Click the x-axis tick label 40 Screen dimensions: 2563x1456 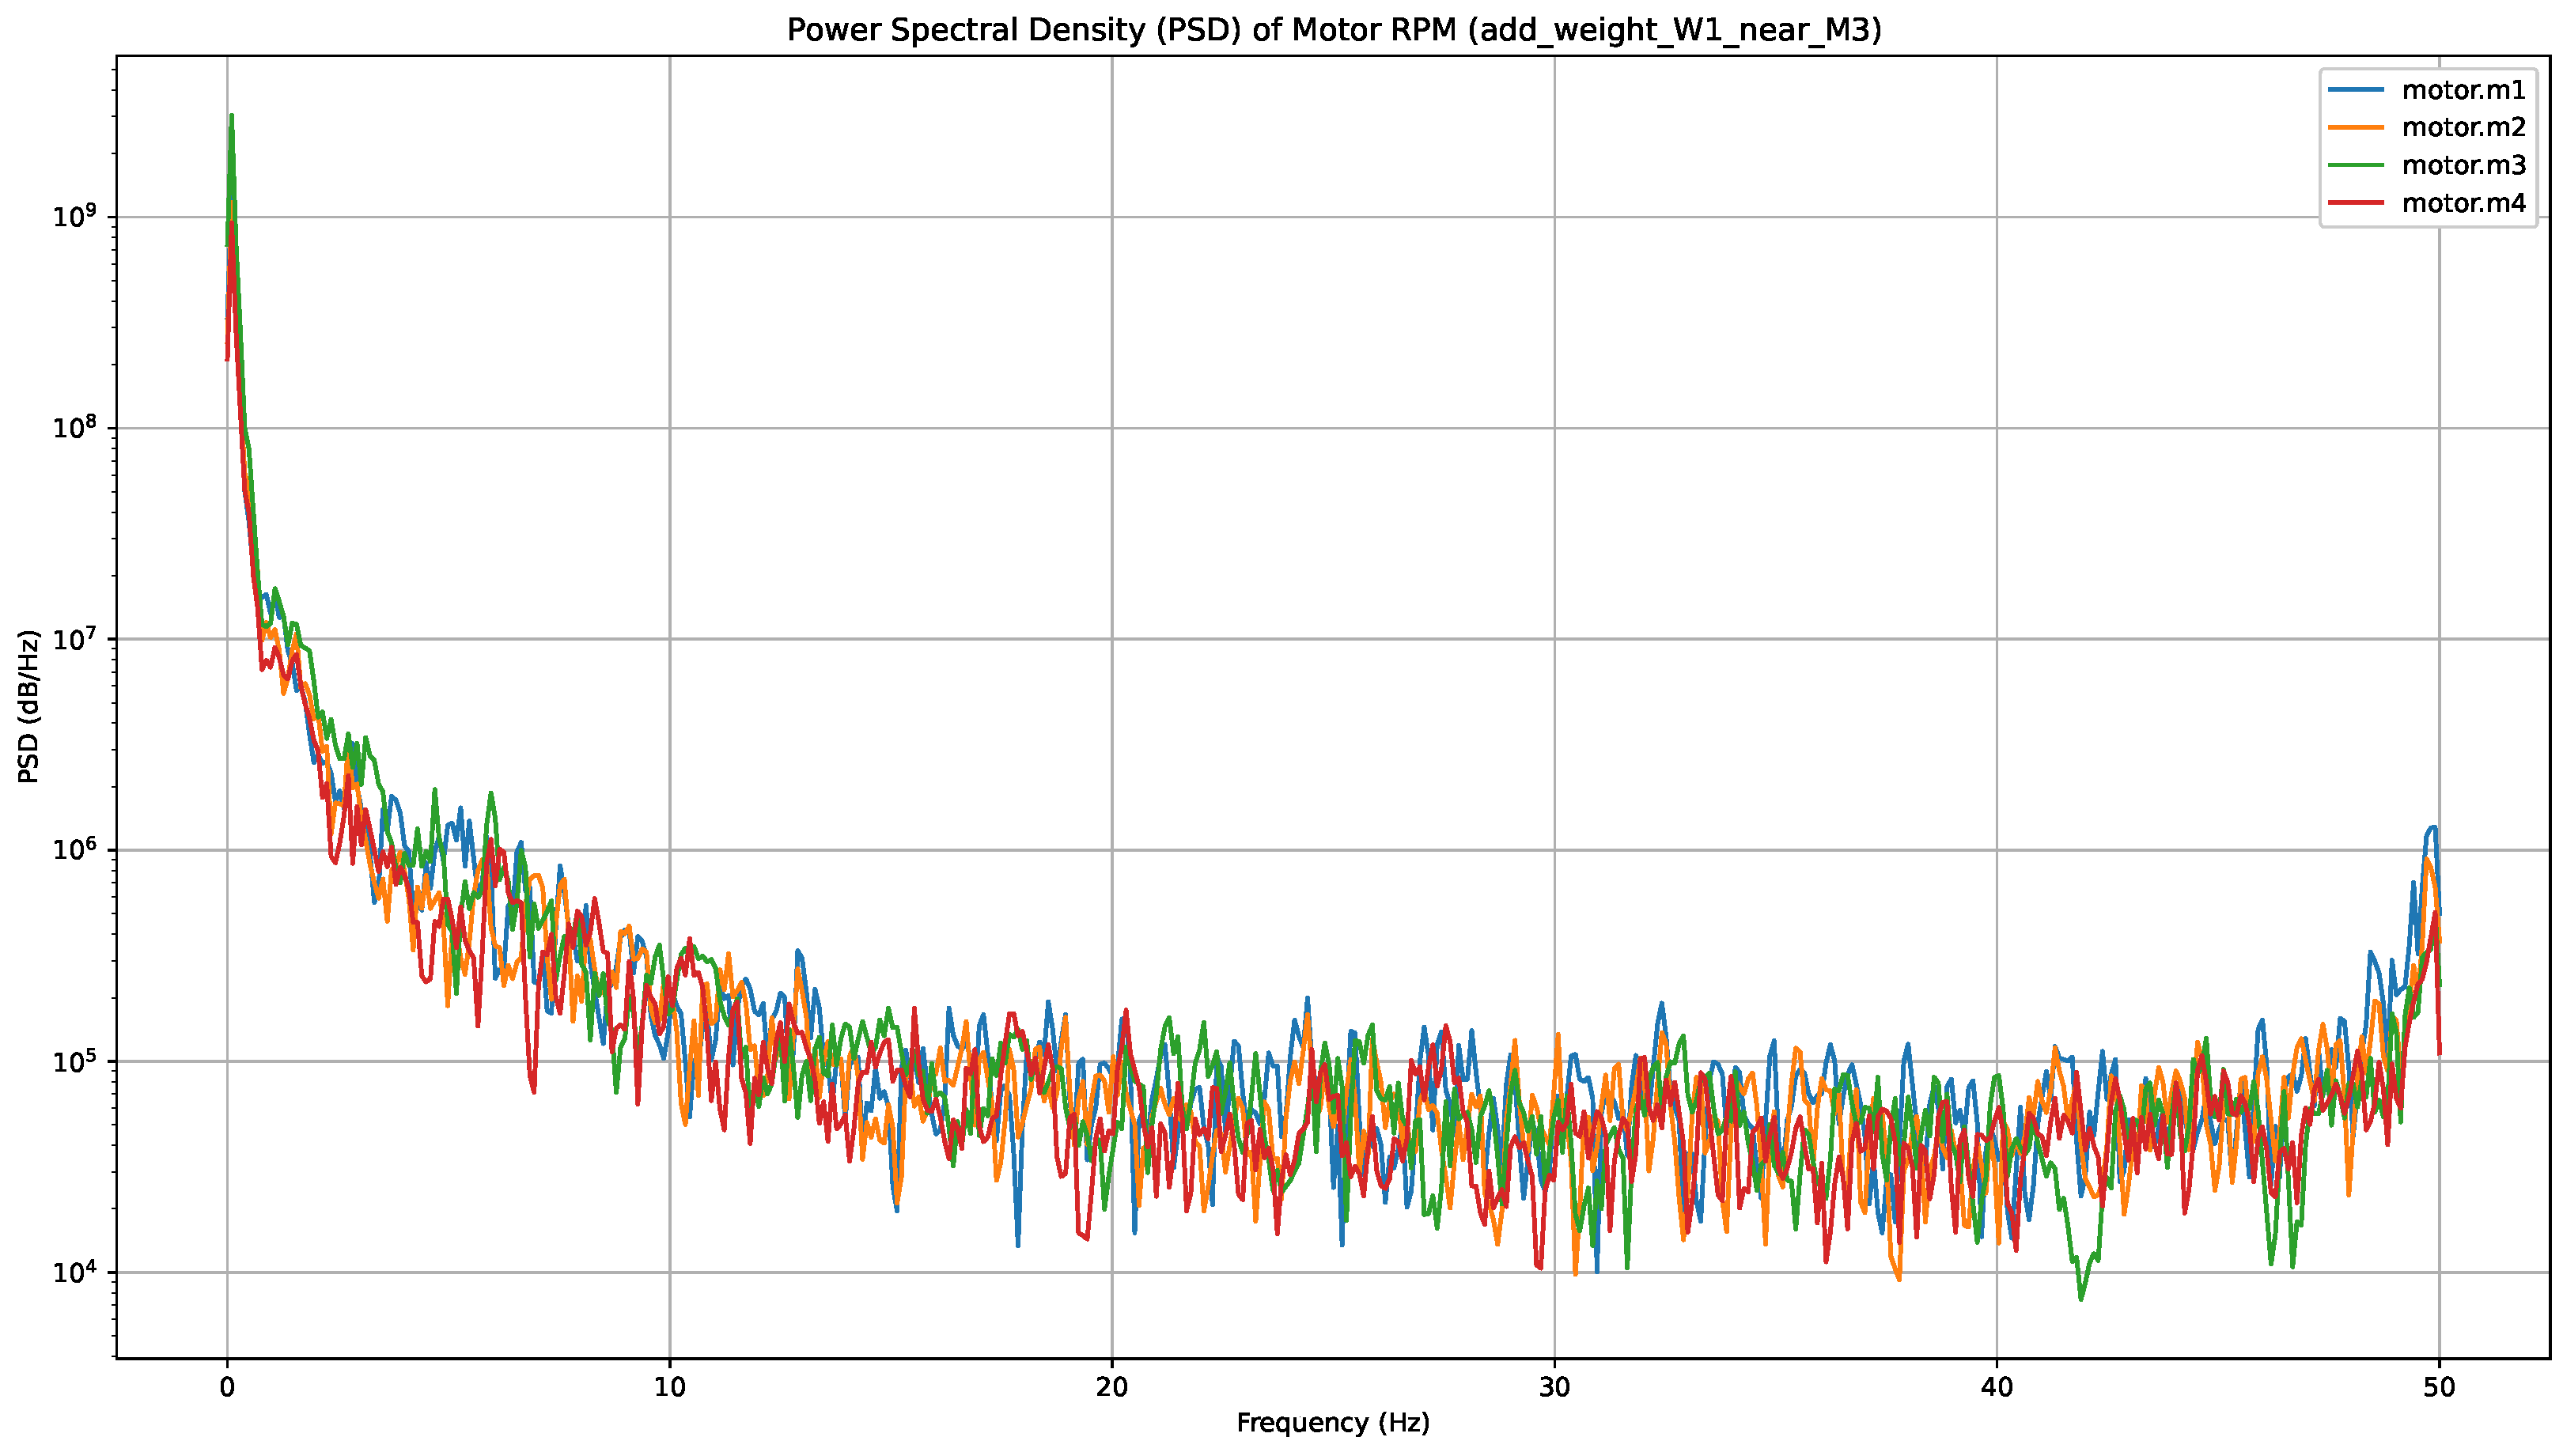pyautogui.click(x=1997, y=1387)
